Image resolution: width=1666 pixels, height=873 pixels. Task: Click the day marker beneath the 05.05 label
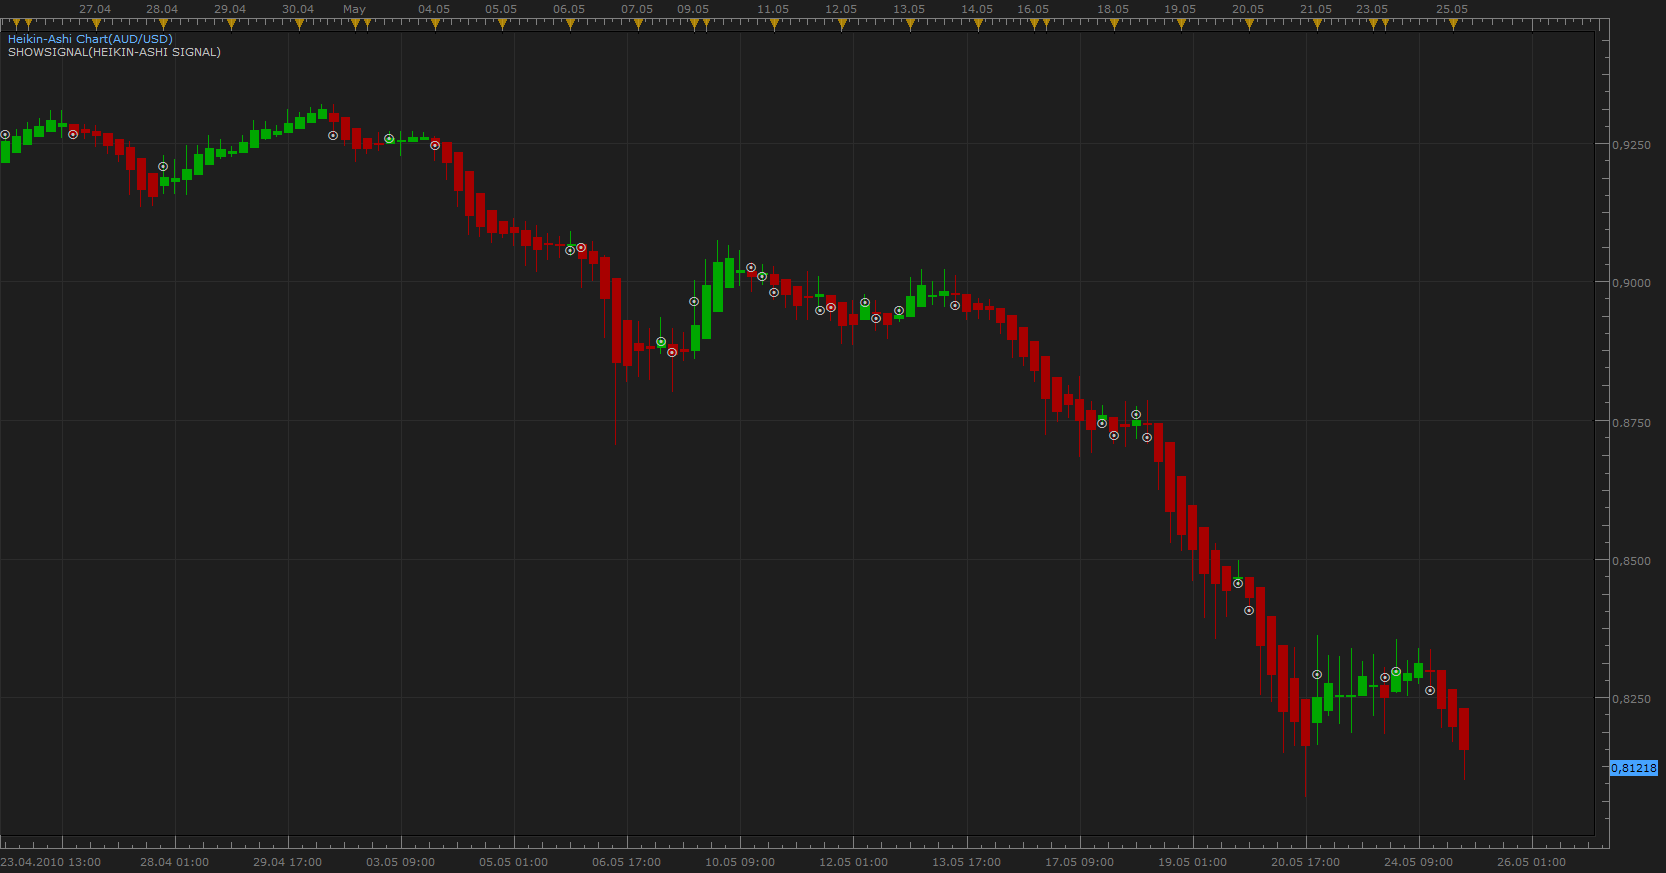pos(502,24)
